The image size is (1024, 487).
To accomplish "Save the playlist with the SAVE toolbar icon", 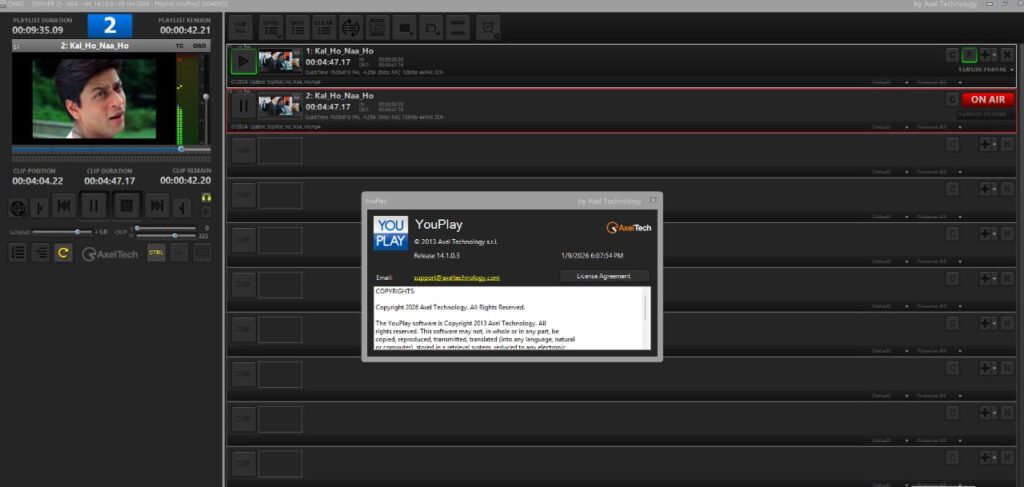I will pyautogui.click(x=298, y=28).
